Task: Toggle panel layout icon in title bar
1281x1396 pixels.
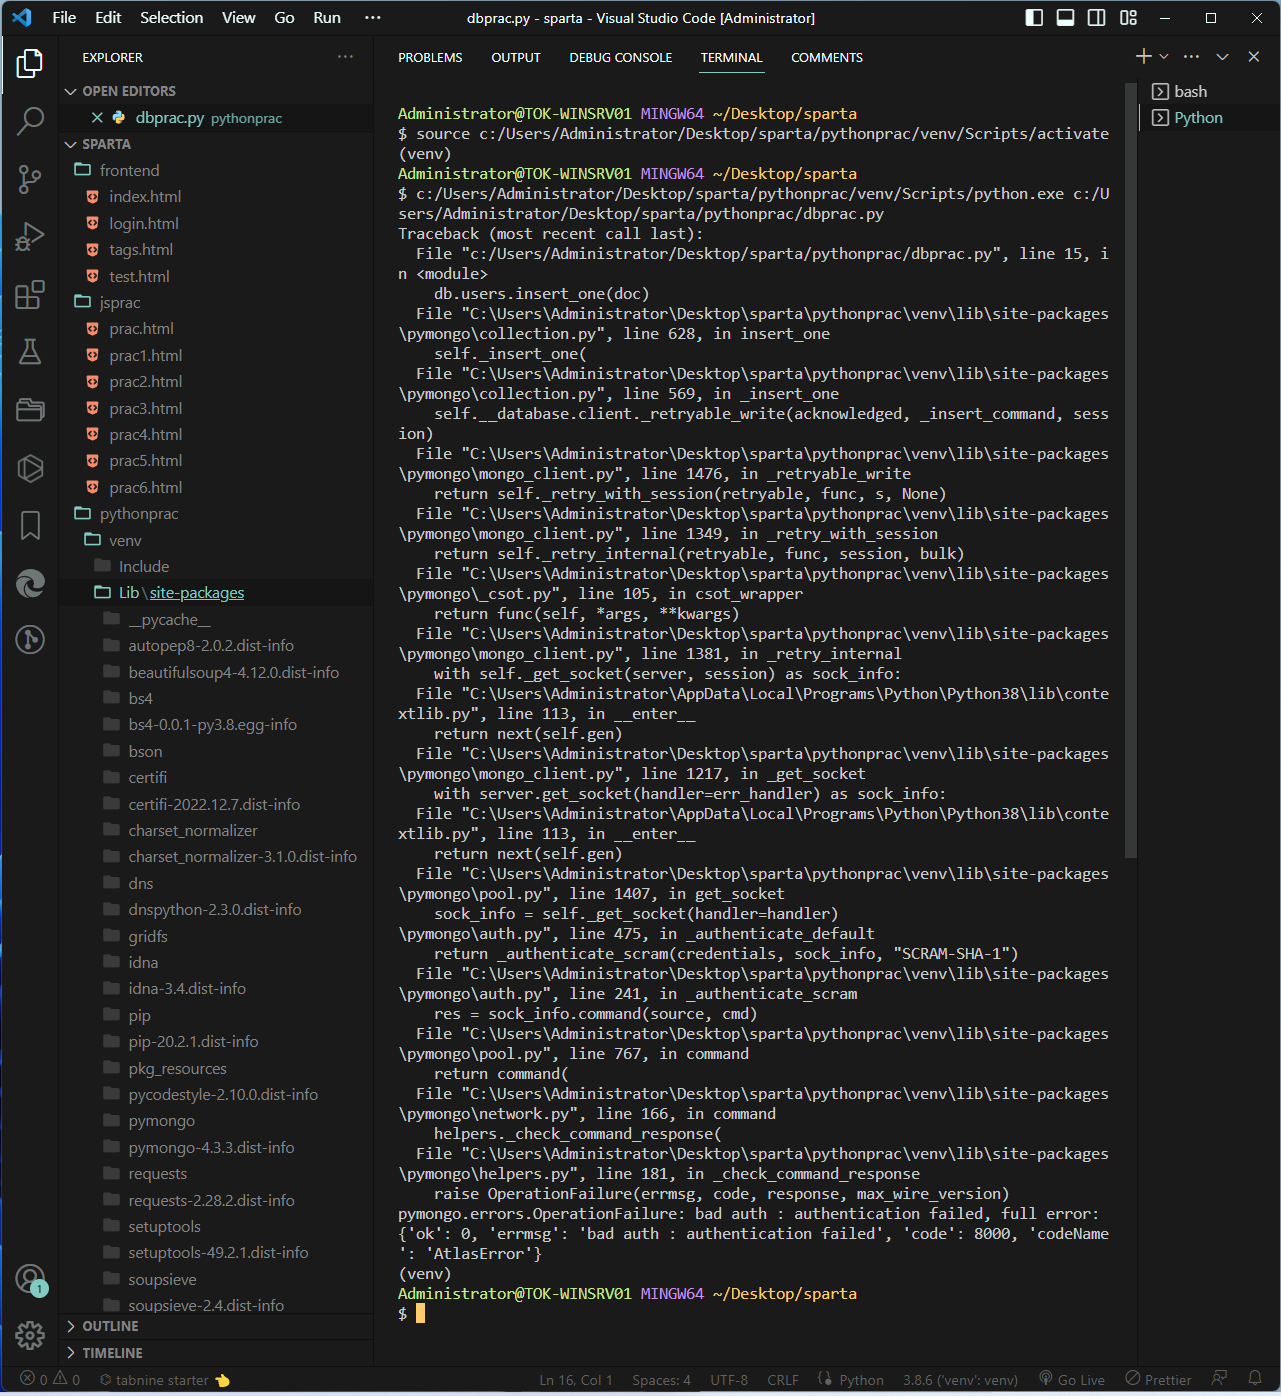Action: pos(1066,18)
